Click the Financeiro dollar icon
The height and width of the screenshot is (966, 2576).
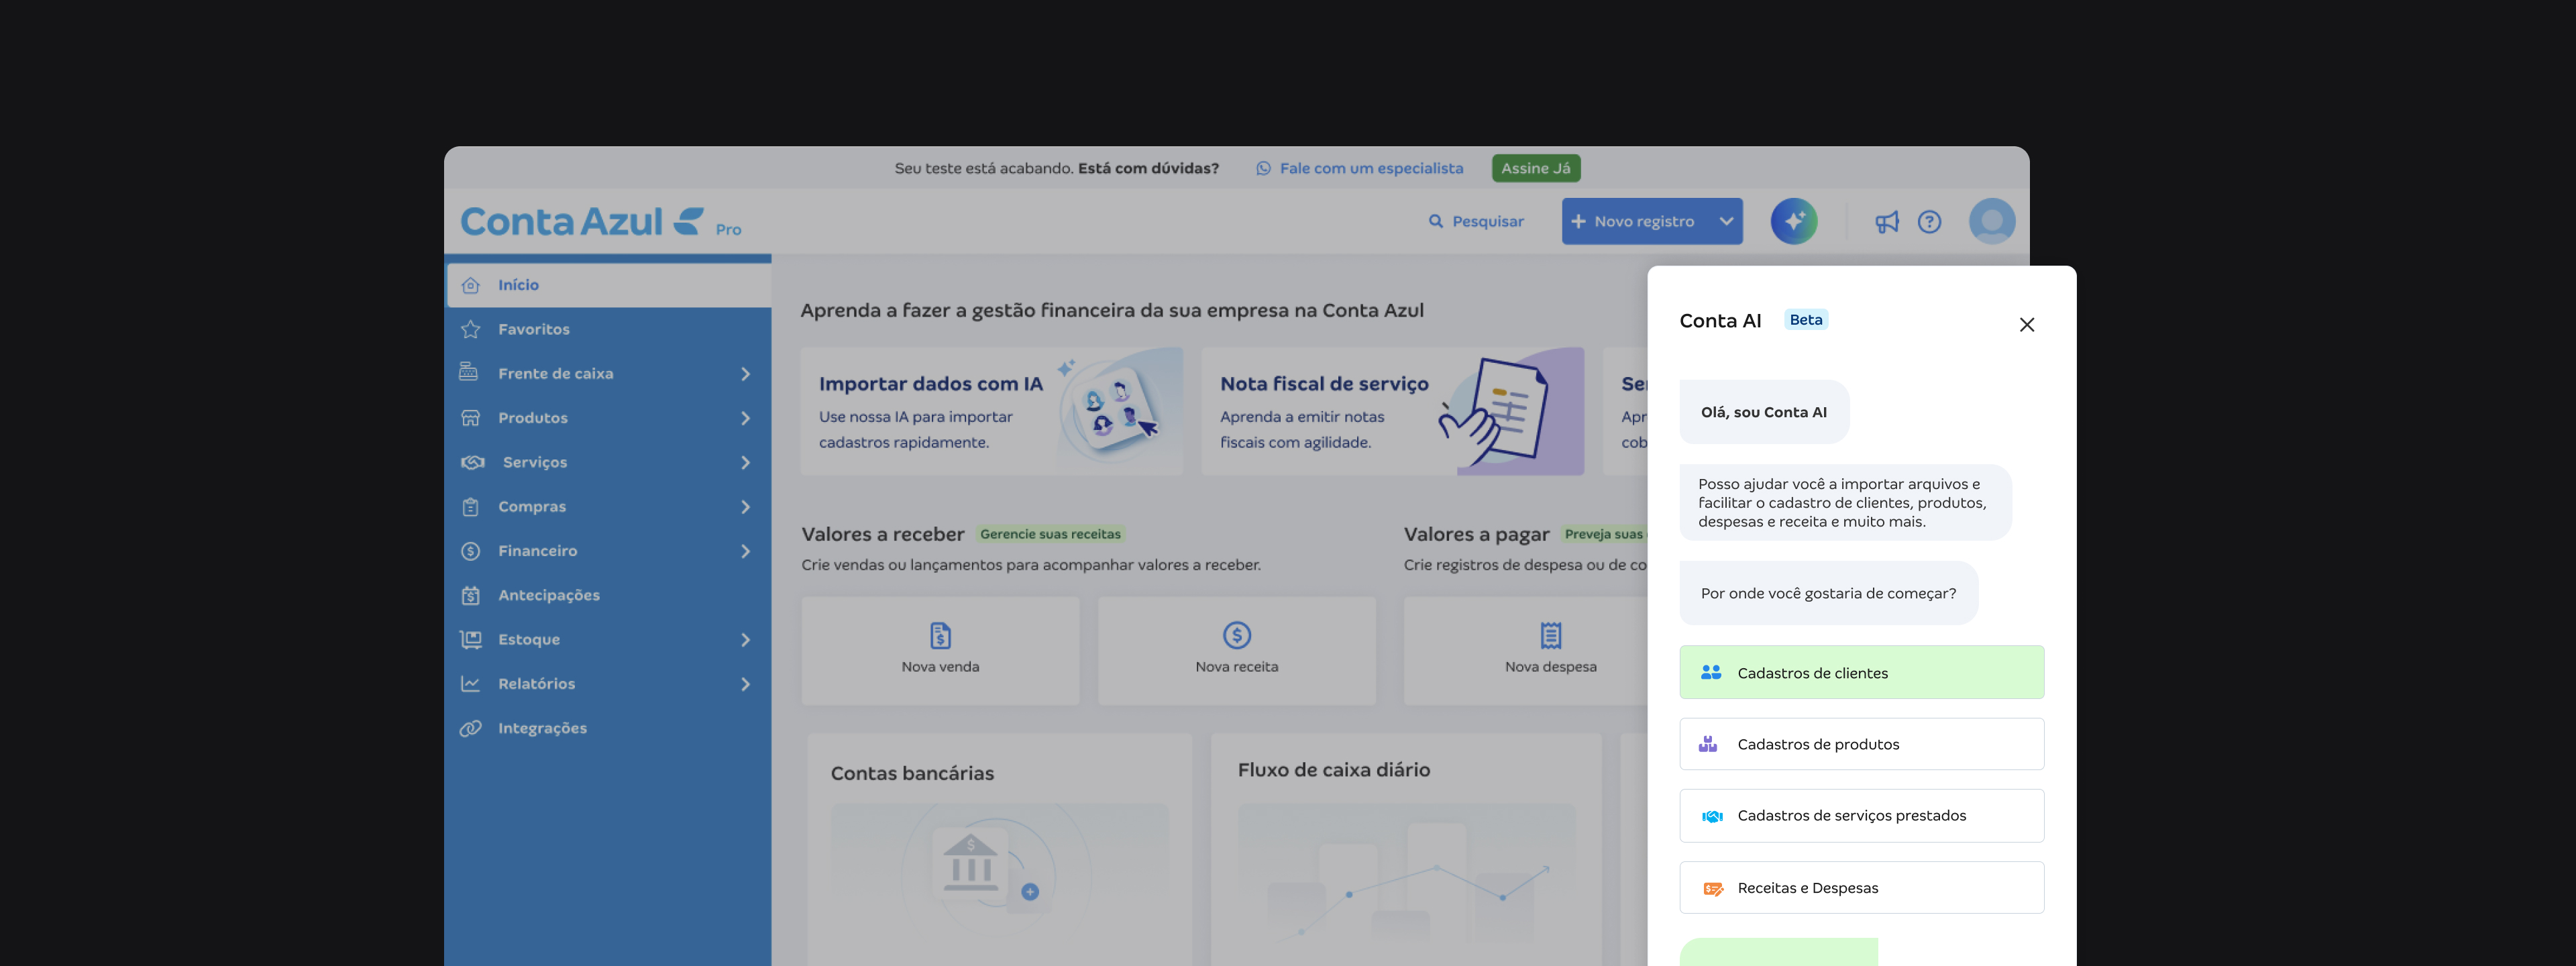tap(471, 551)
